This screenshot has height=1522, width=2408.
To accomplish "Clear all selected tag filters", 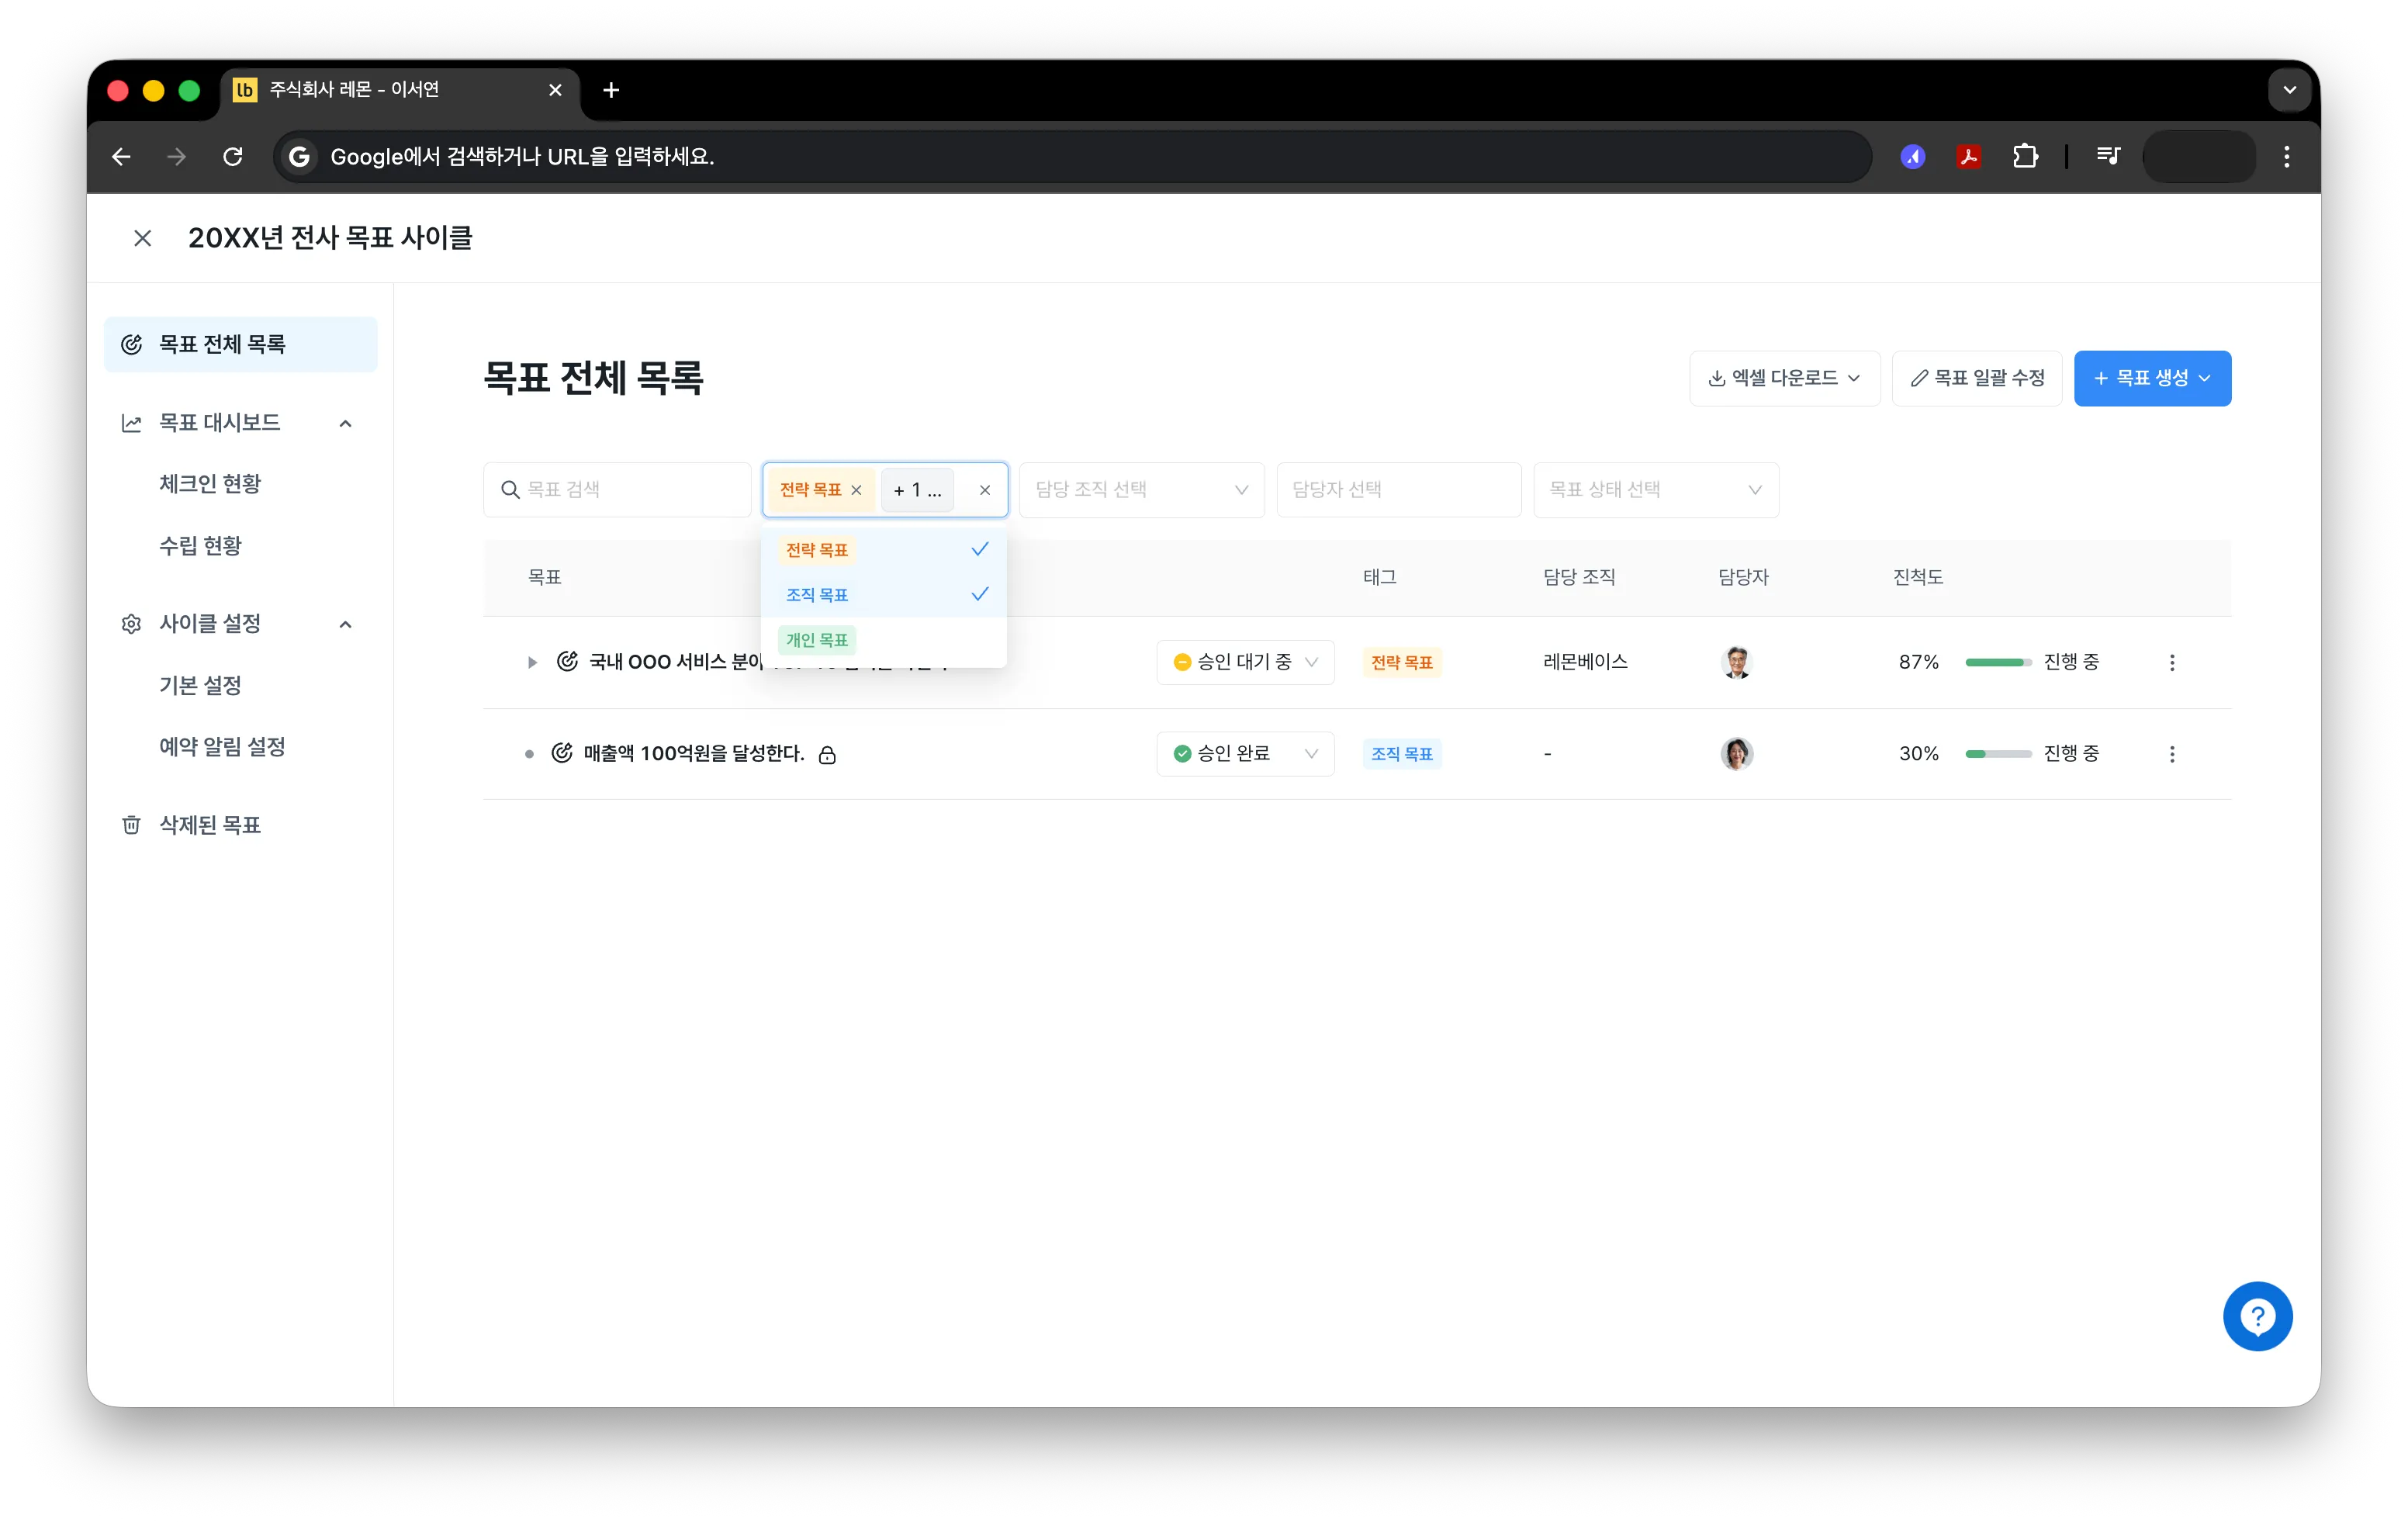I will coord(985,490).
